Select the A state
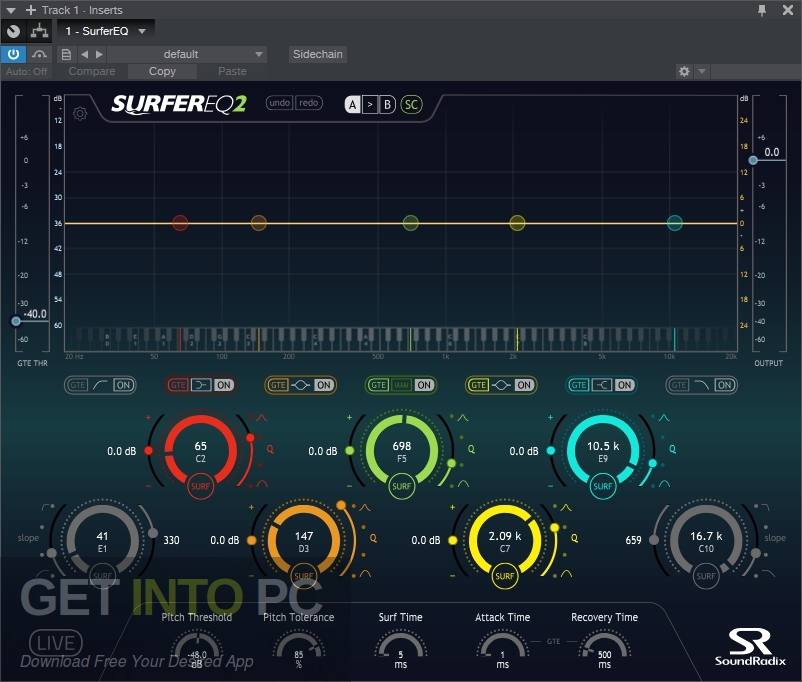 [352, 105]
